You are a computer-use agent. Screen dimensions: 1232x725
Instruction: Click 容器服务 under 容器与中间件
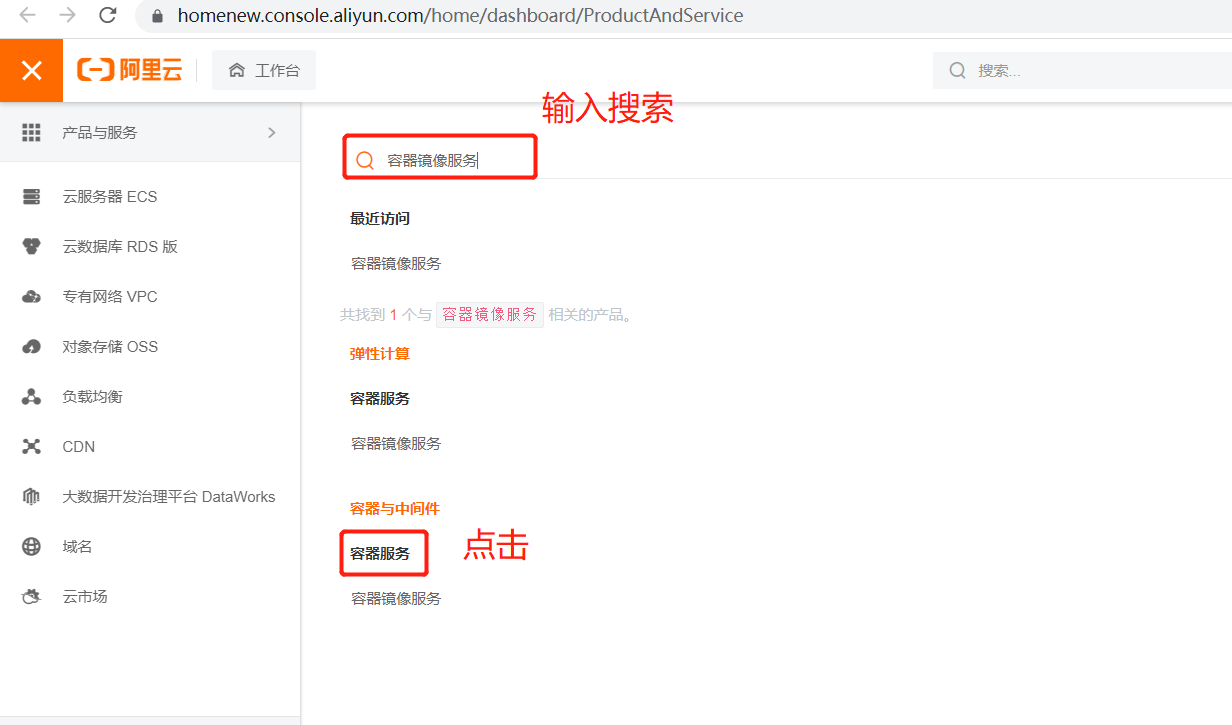[x=380, y=553]
